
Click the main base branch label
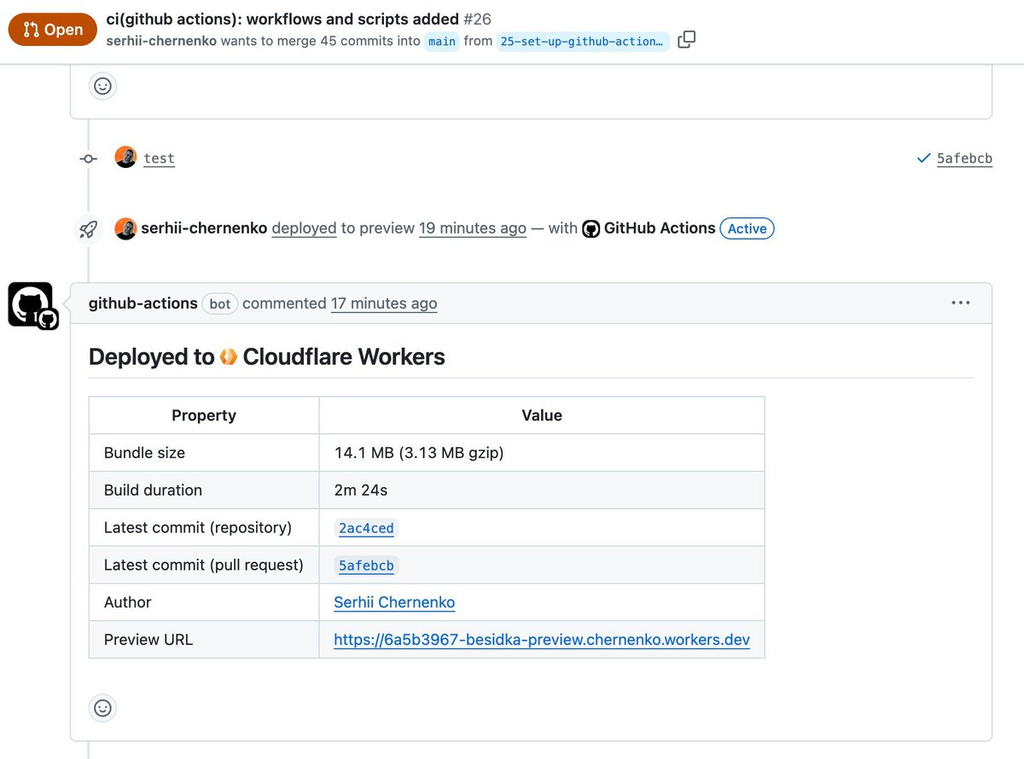(442, 41)
